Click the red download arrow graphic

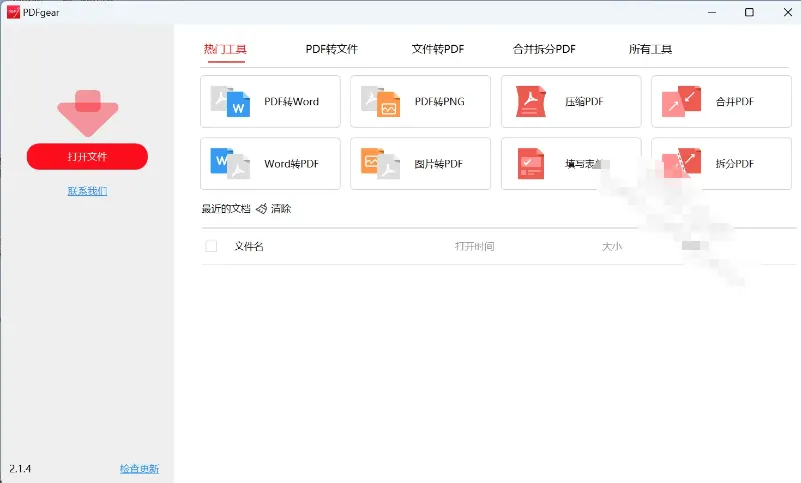[88, 113]
